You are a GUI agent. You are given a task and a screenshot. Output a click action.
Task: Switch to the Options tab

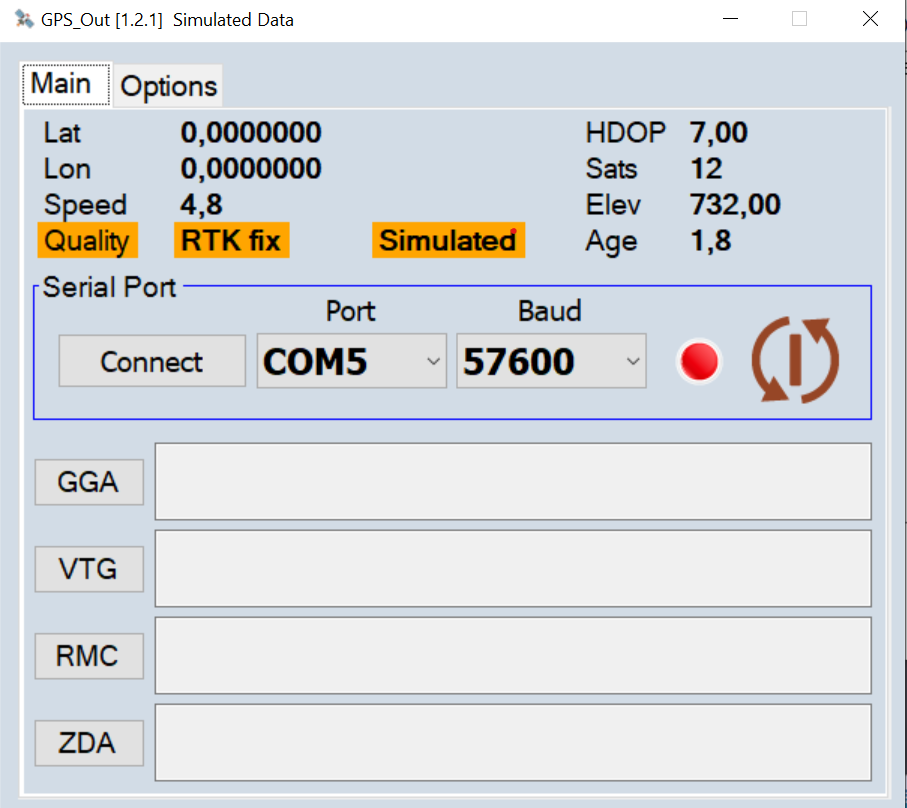(x=168, y=87)
